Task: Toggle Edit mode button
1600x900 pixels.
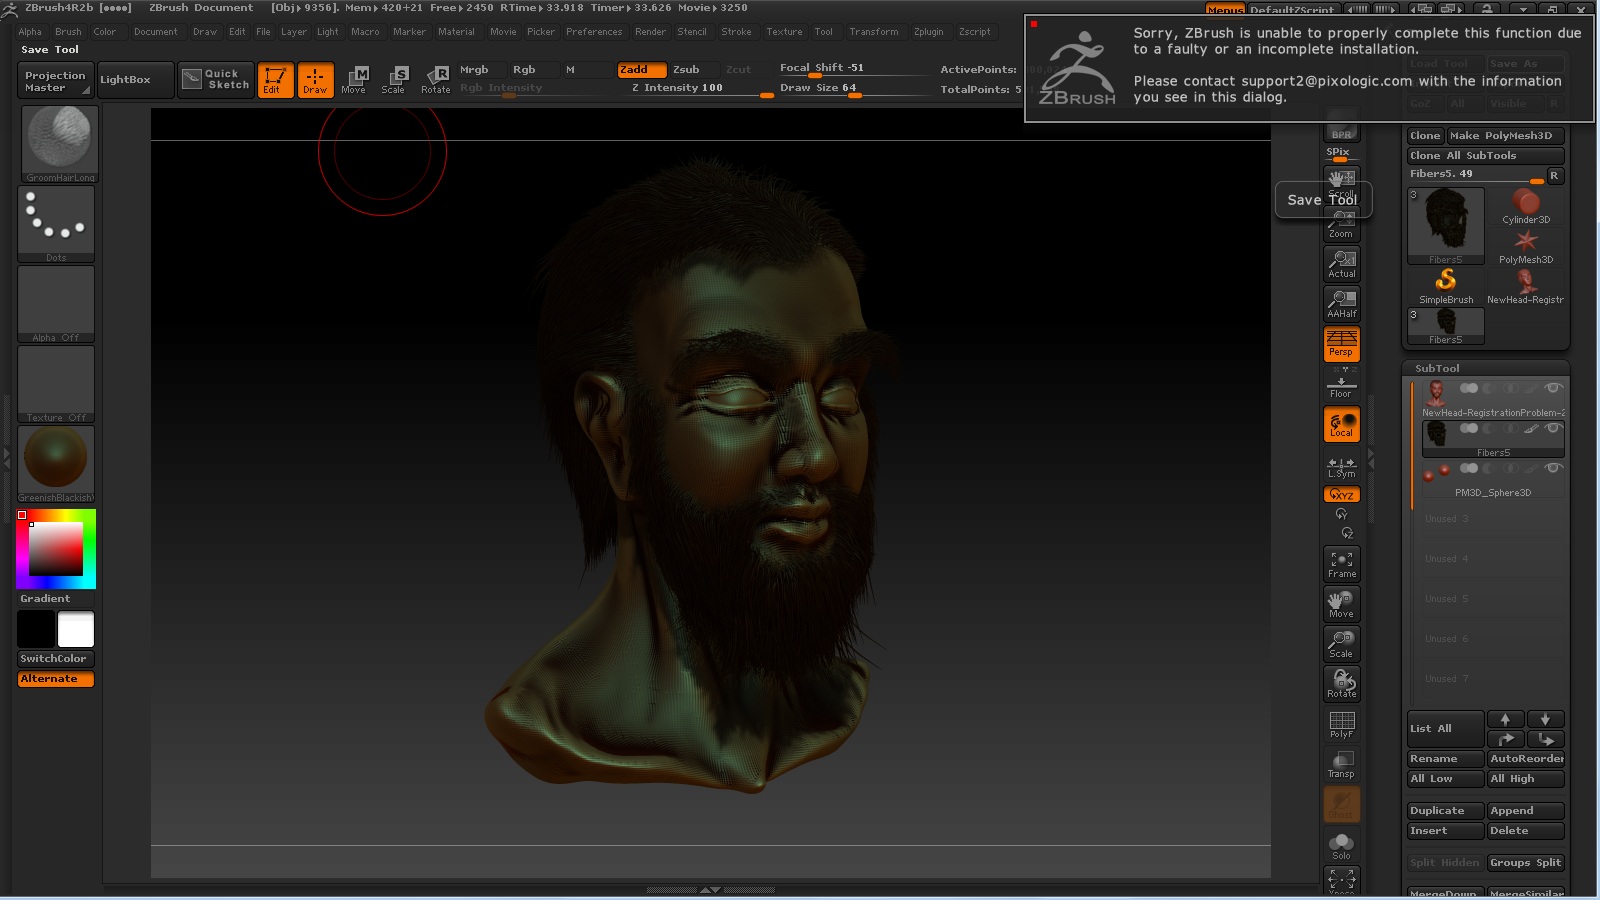Action: pyautogui.click(x=274, y=80)
